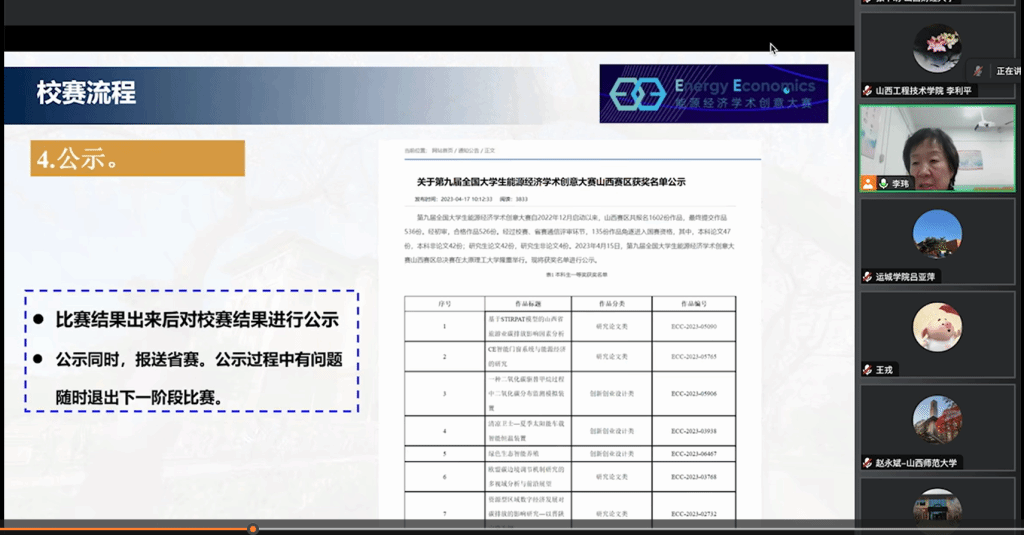Click the 通知公告 breadcrumb link
The width and height of the screenshot is (1024, 535).
coord(469,151)
